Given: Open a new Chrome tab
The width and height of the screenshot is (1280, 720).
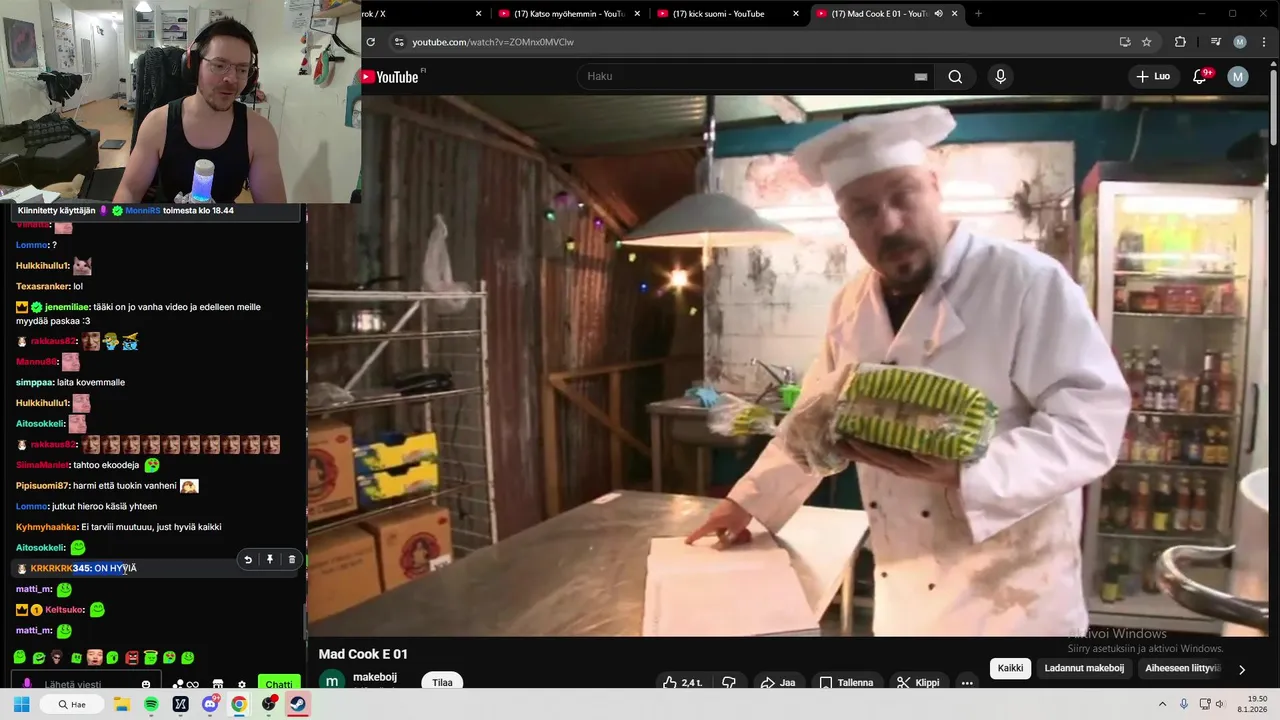Looking at the screenshot, I should point(978,14).
